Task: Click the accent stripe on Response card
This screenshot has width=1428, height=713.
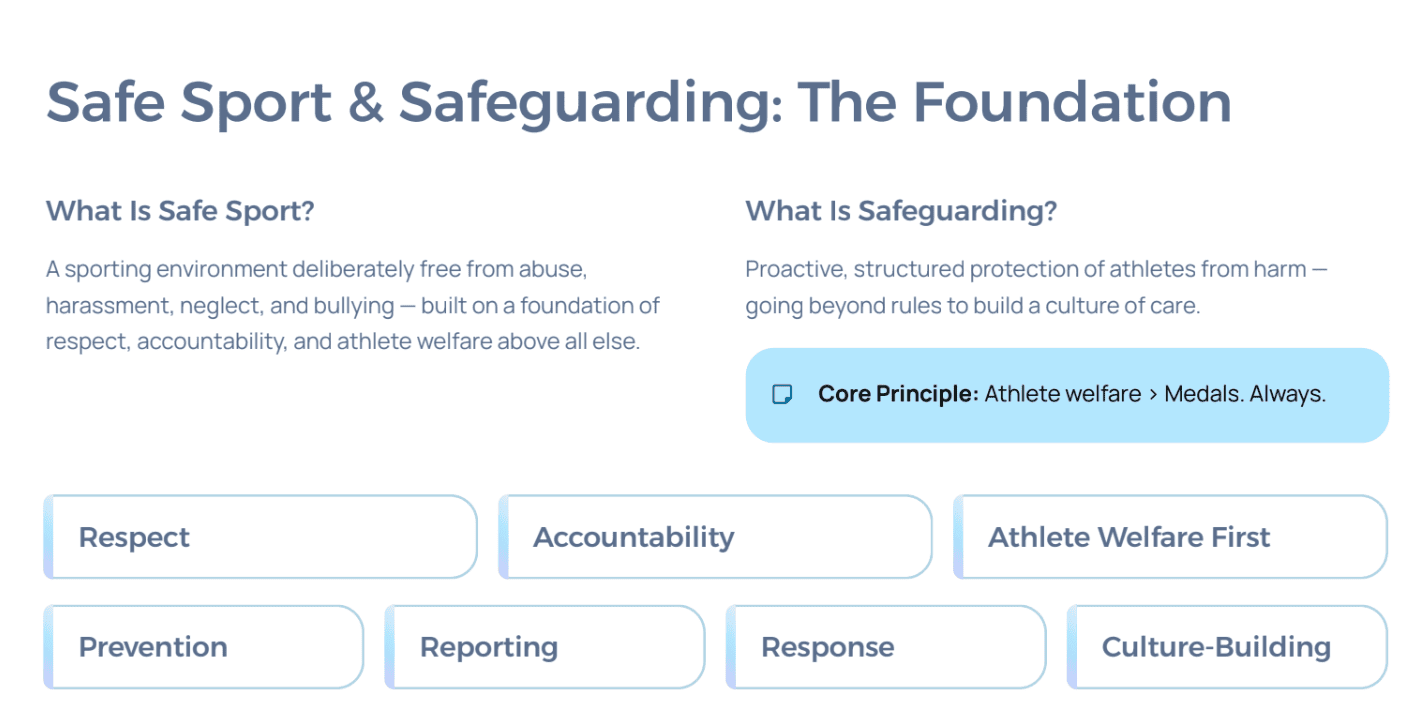Action: (731, 647)
